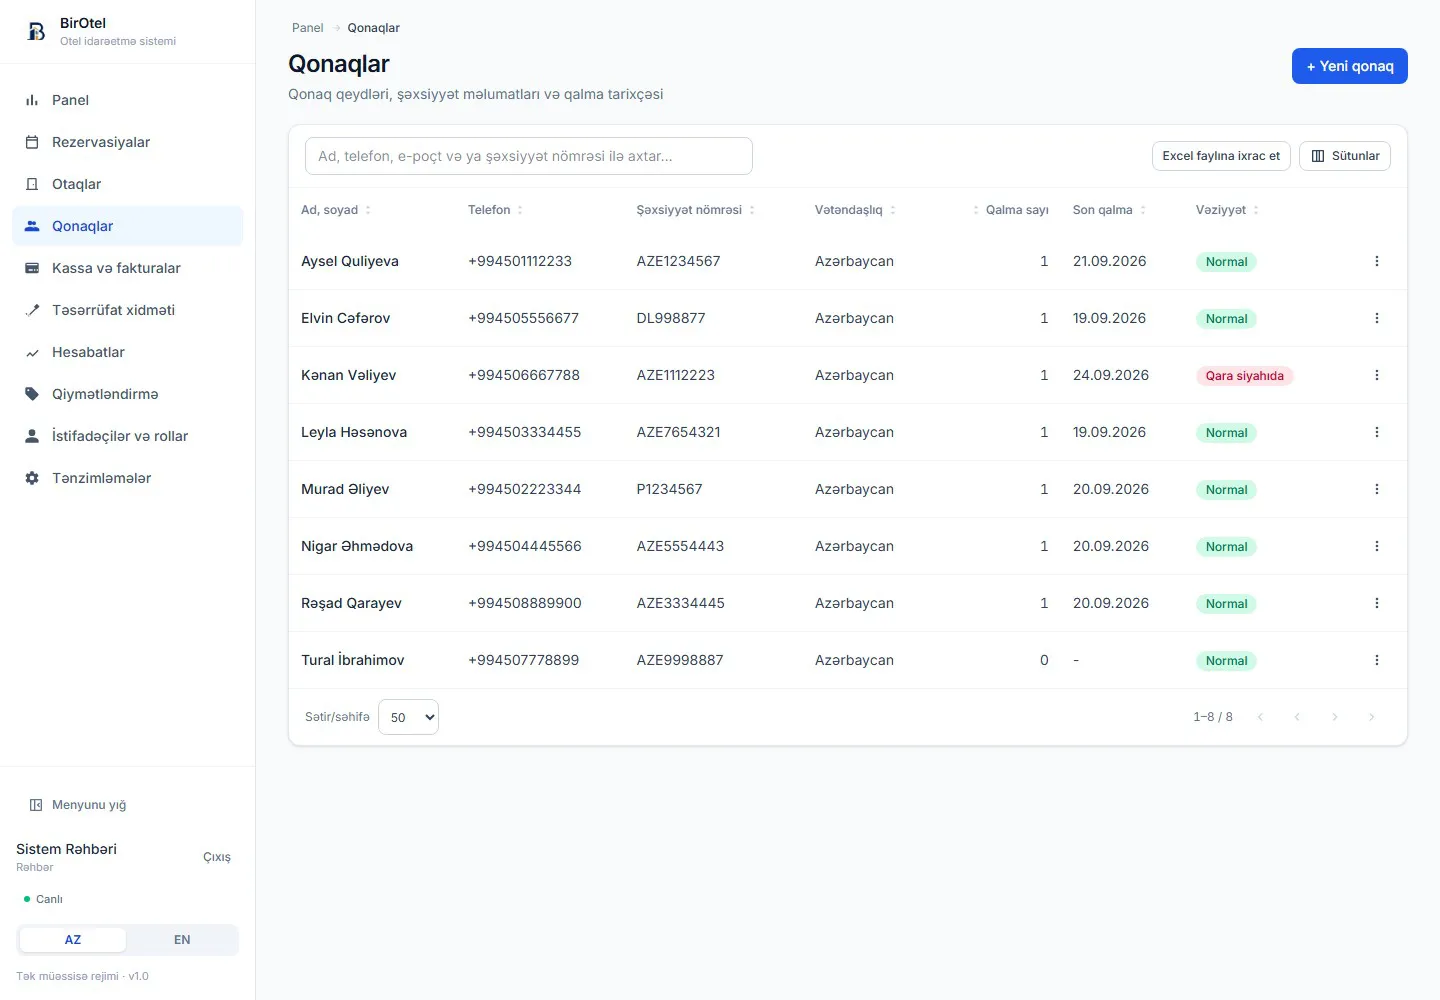The height and width of the screenshot is (1000, 1440).
Task: Click phone number +994508889900
Action: coord(524,603)
